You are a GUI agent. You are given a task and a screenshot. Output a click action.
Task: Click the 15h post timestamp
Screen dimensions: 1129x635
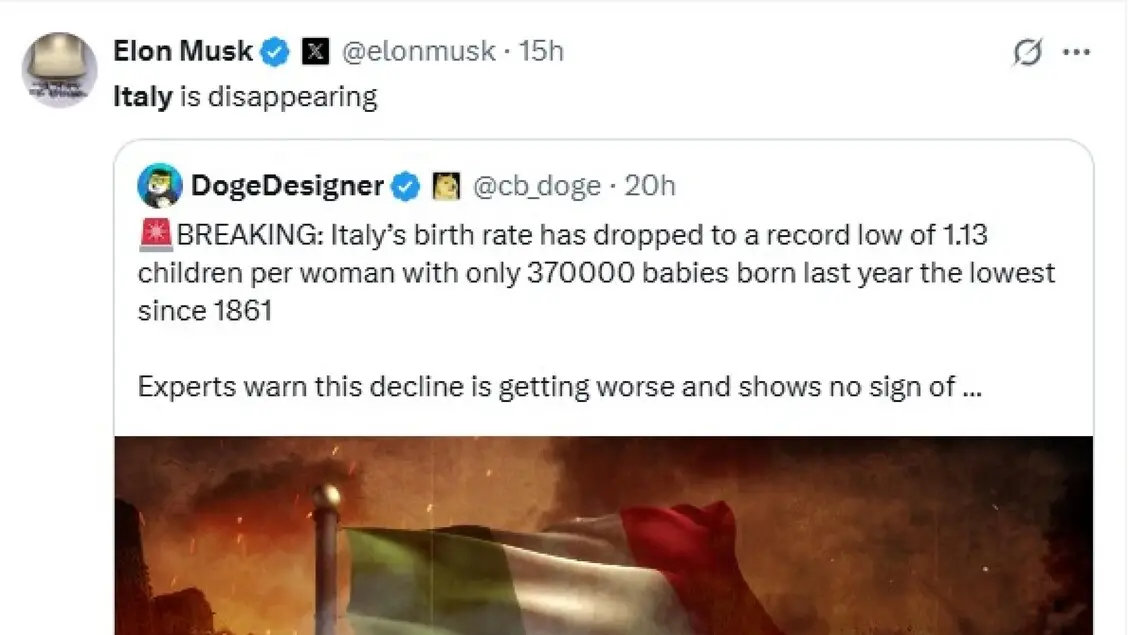(x=542, y=51)
